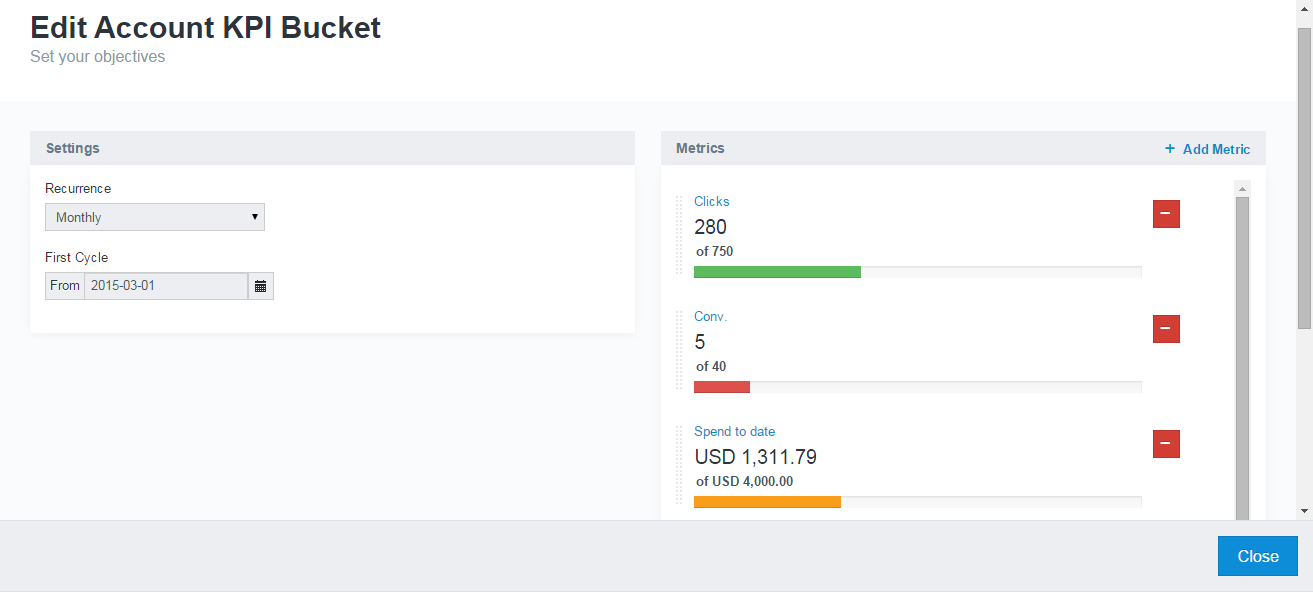Image resolution: width=1313 pixels, height=592 pixels.
Task: Open the Recurrence Monthly dropdown
Action: (155, 217)
